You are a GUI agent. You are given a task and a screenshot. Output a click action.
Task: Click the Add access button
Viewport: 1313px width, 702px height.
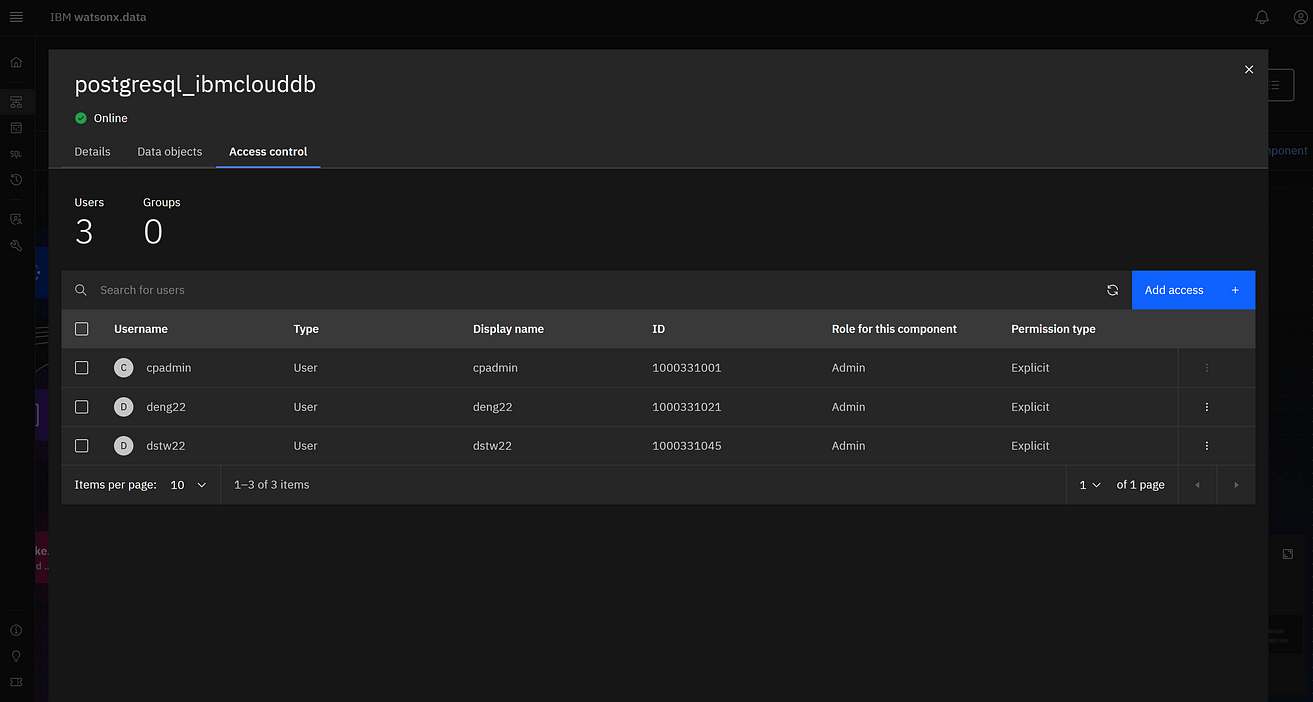(x=1193, y=290)
